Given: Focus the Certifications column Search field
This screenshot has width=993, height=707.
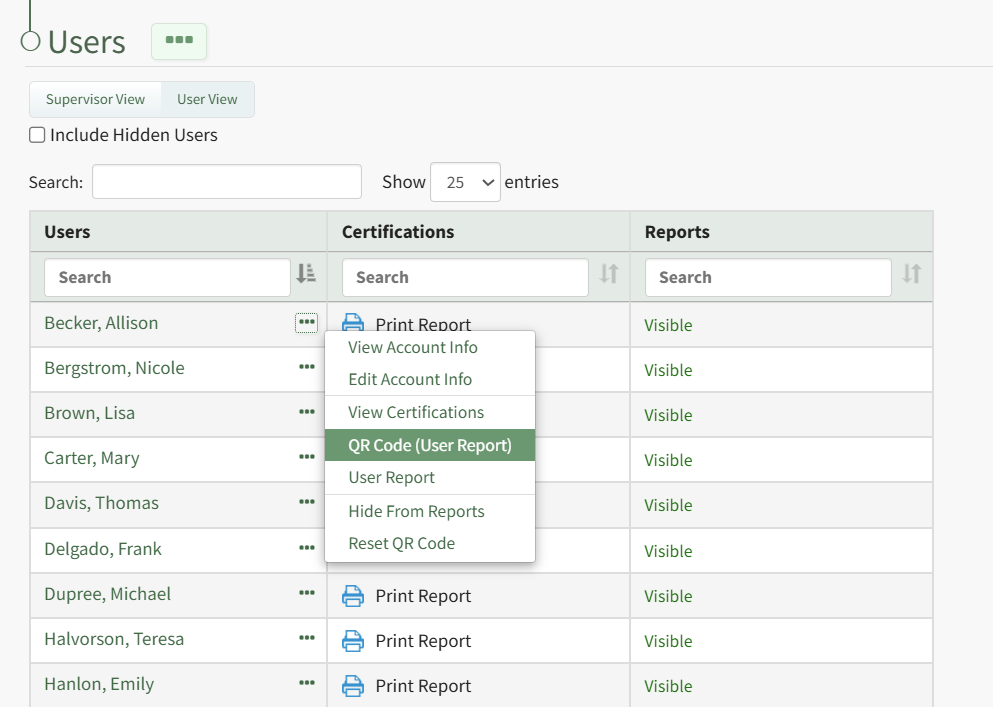Looking at the screenshot, I should [465, 277].
